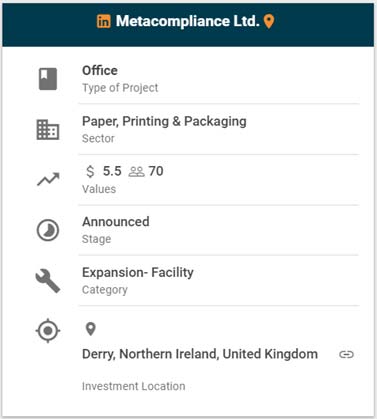Click the orange map pin beside company name
The height and width of the screenshot is (419, 377).
269,22
